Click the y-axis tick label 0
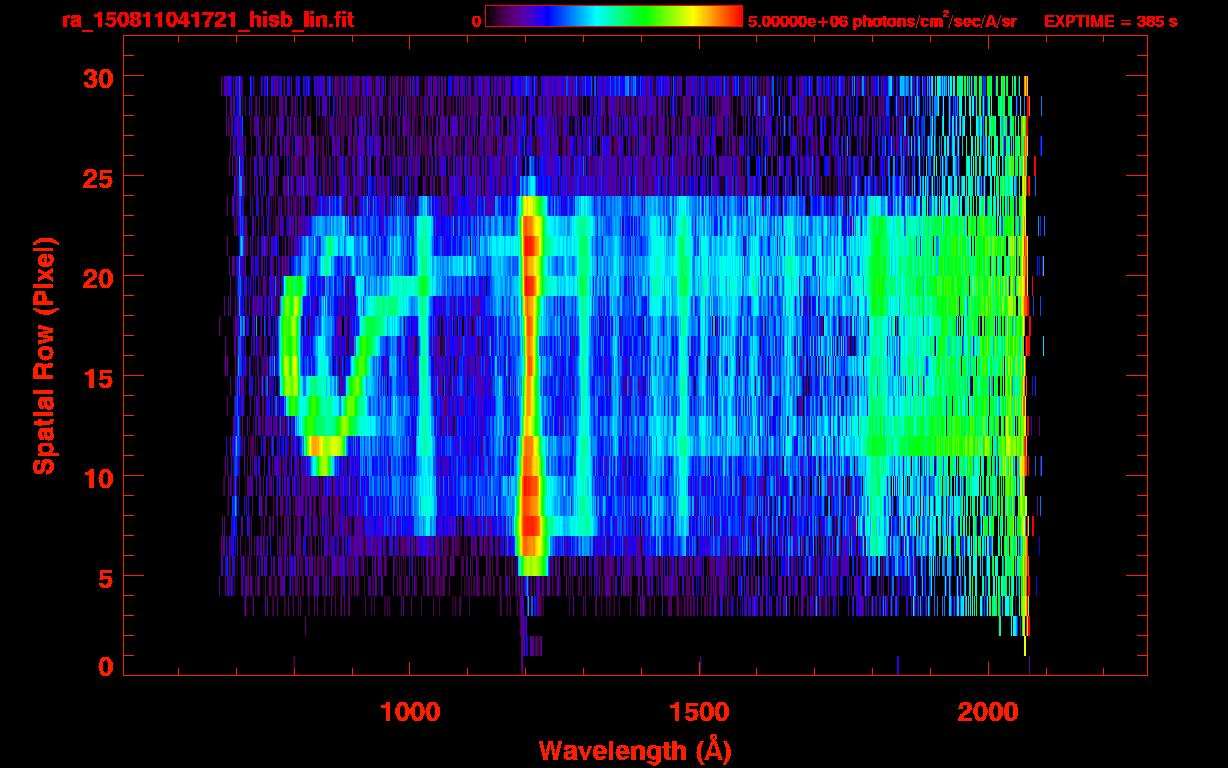This screenshot has width=1228, height=768. [105, 666]
